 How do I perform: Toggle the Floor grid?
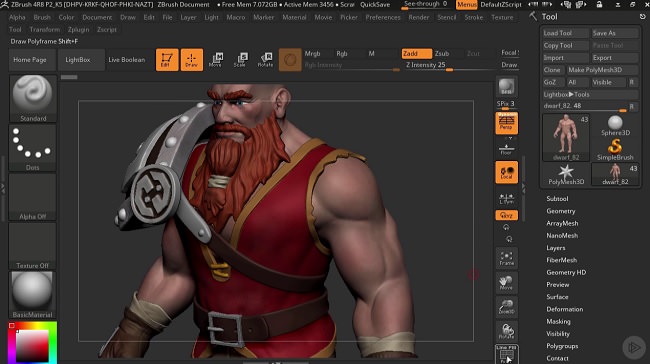[506, 149]
